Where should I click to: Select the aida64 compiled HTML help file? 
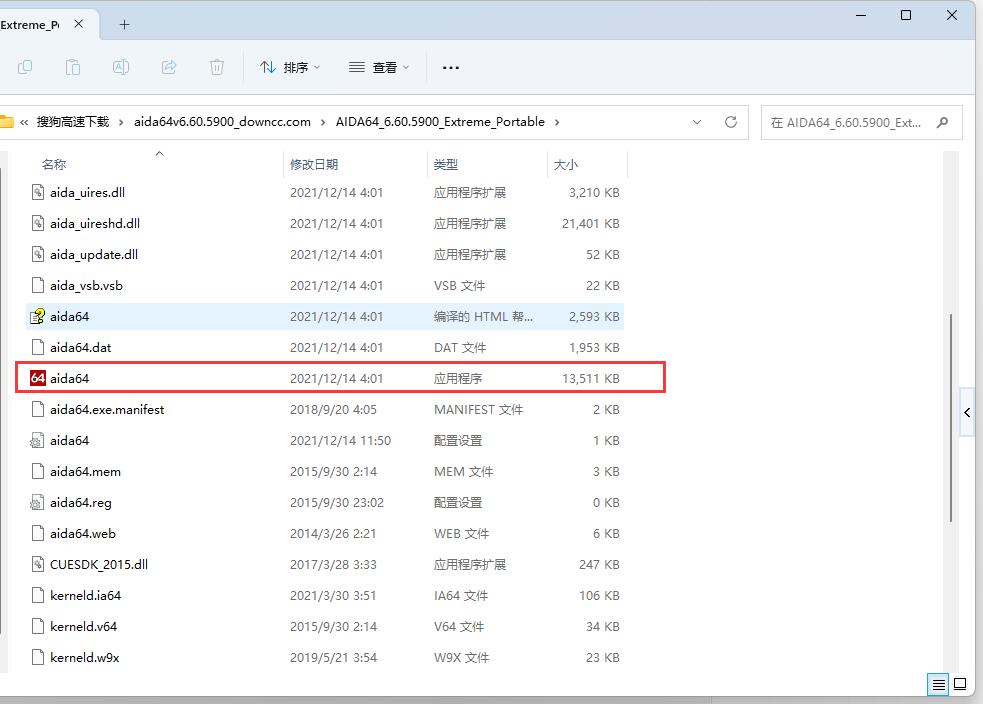[x=70, y=316]
